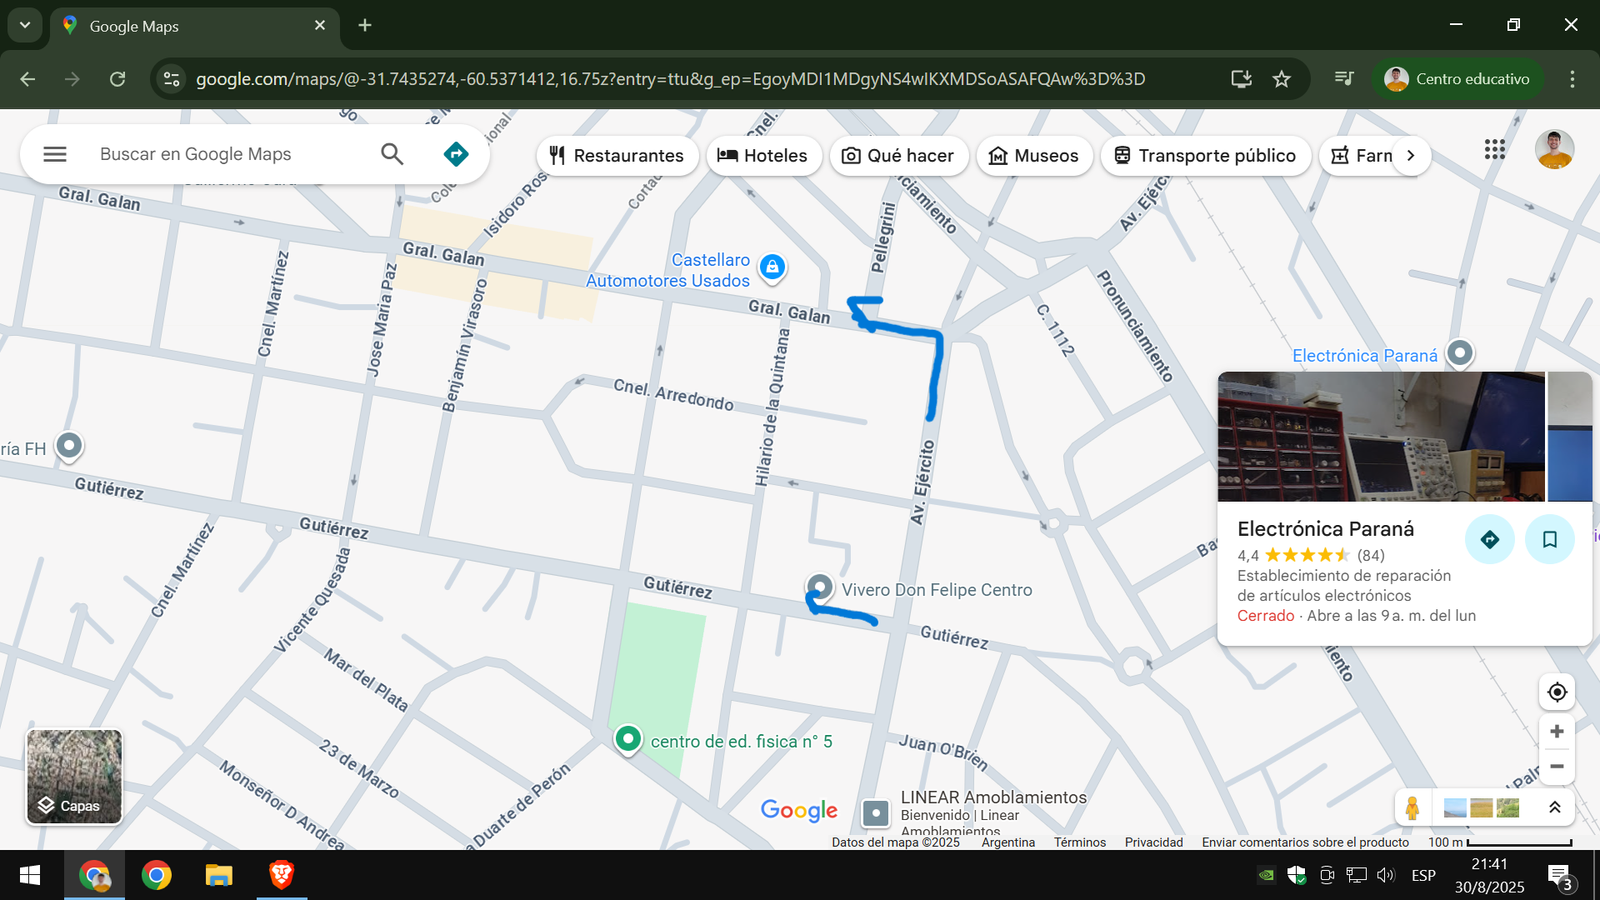View site information icon in the address bar
The width and height of the screenshot is (1600, 900).
point(172,79)
